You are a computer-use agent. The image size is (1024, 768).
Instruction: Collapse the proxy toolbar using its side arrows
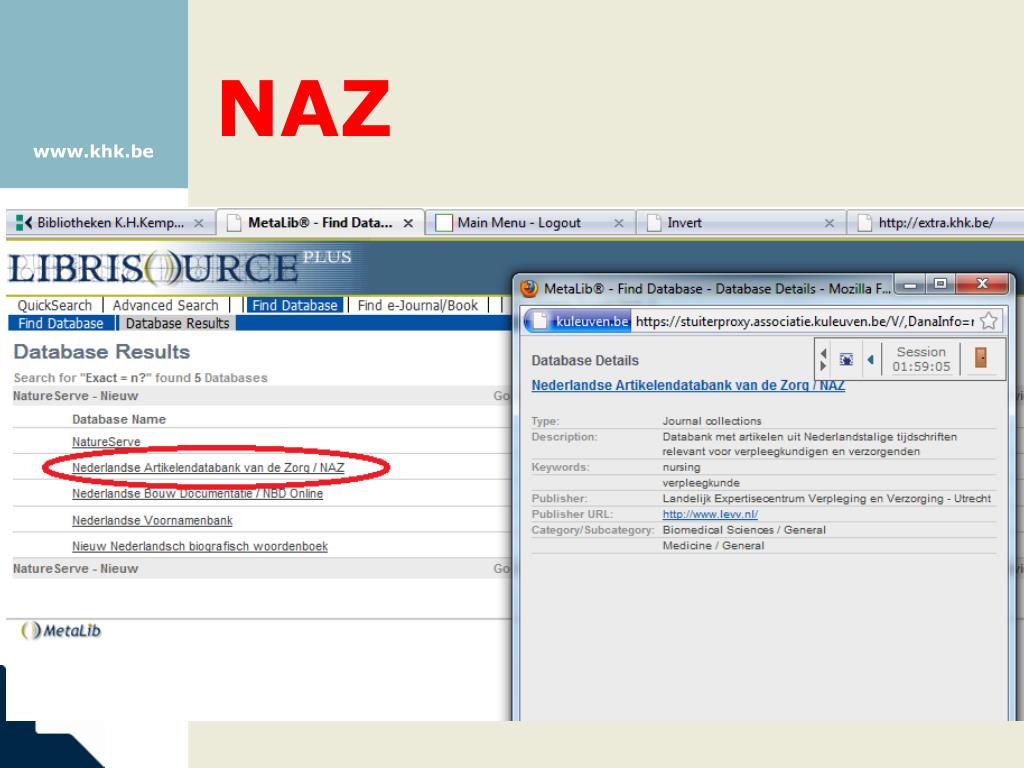click(x=823, y=360)
